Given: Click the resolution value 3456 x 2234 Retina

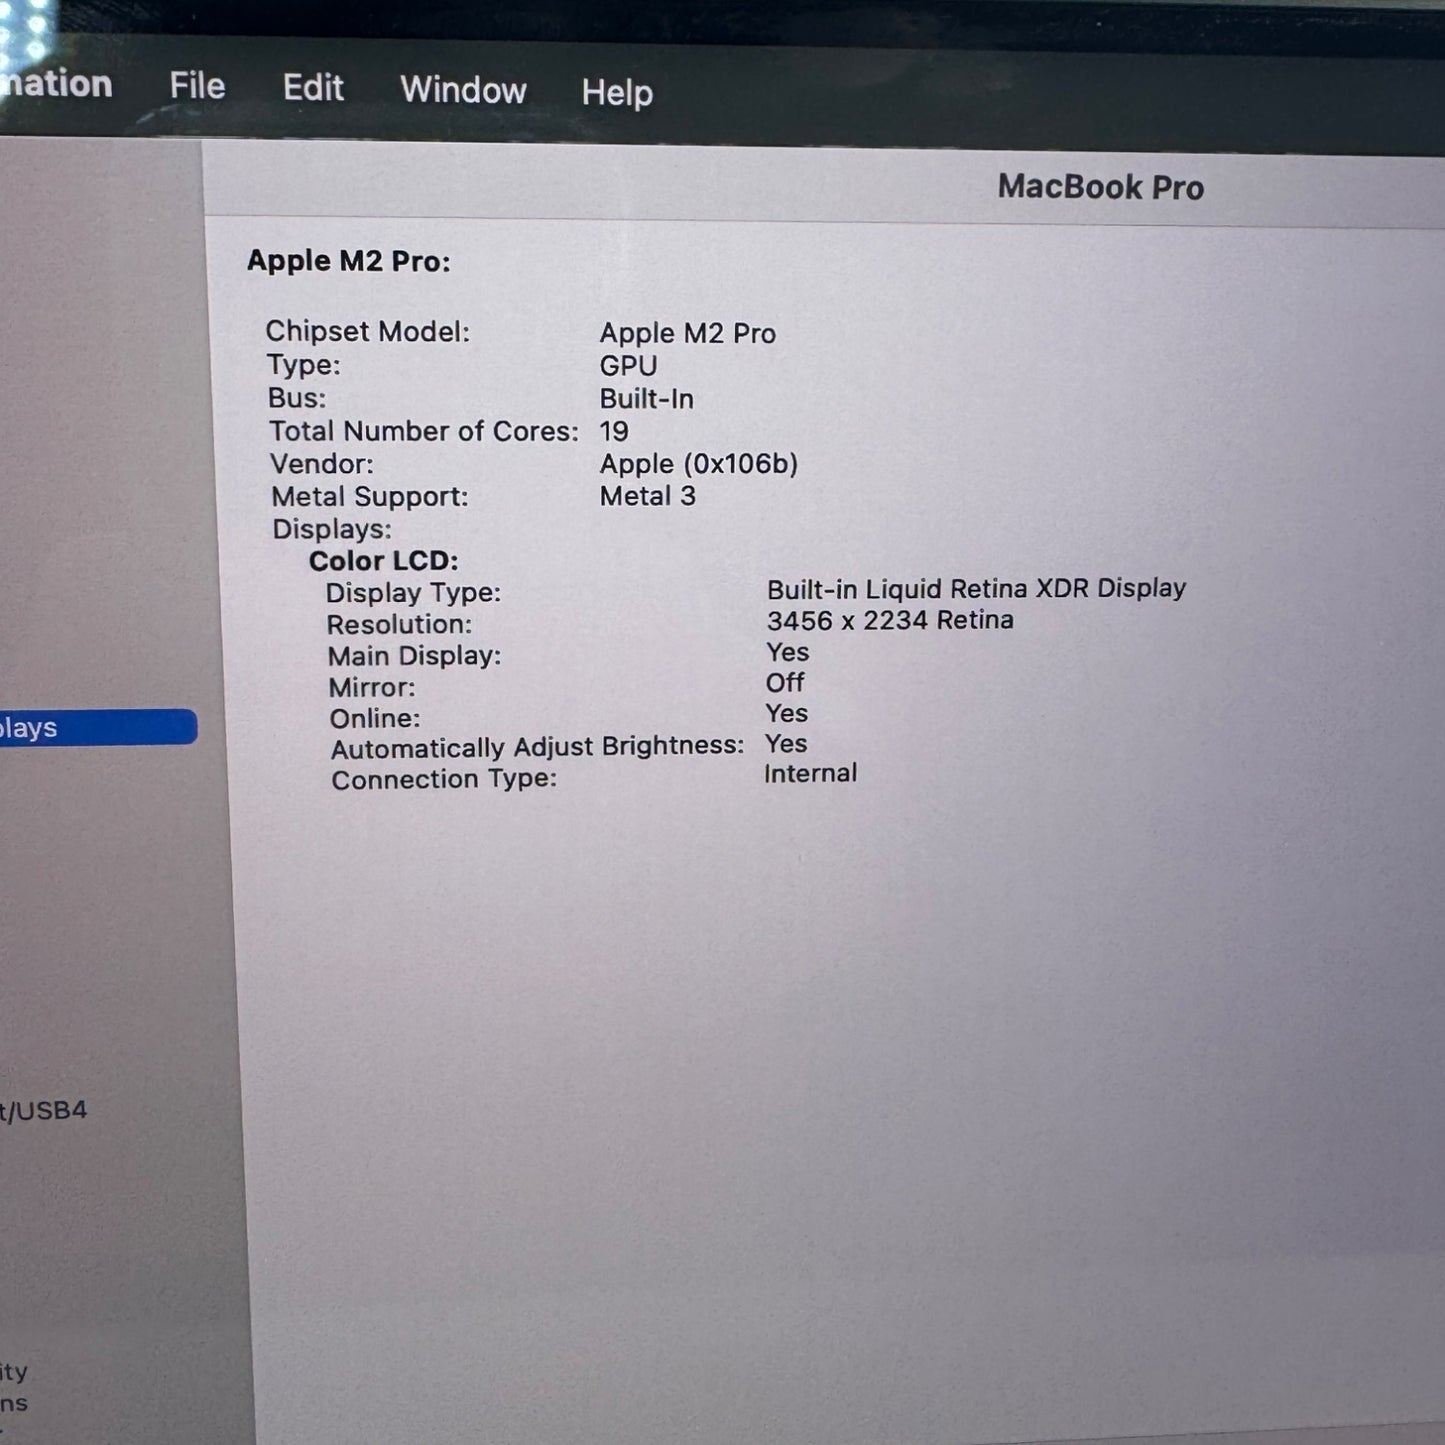Looking at the screenshot, I should click(x=889, y=620).
